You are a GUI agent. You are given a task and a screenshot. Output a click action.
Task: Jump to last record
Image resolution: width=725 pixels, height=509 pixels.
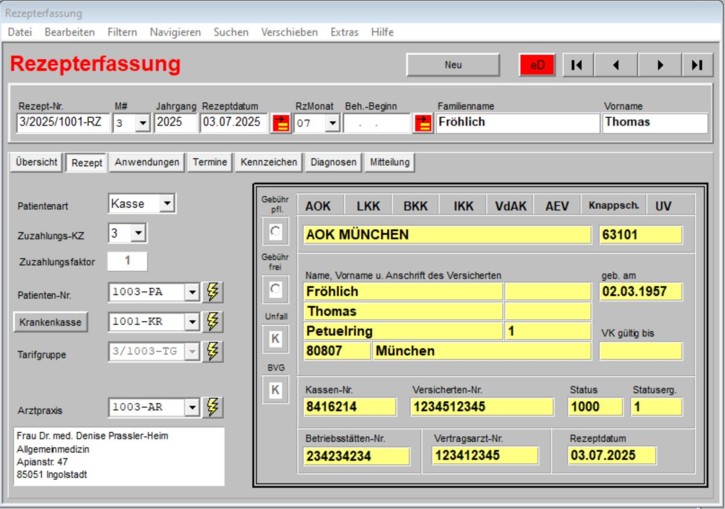tap(697, 65)
